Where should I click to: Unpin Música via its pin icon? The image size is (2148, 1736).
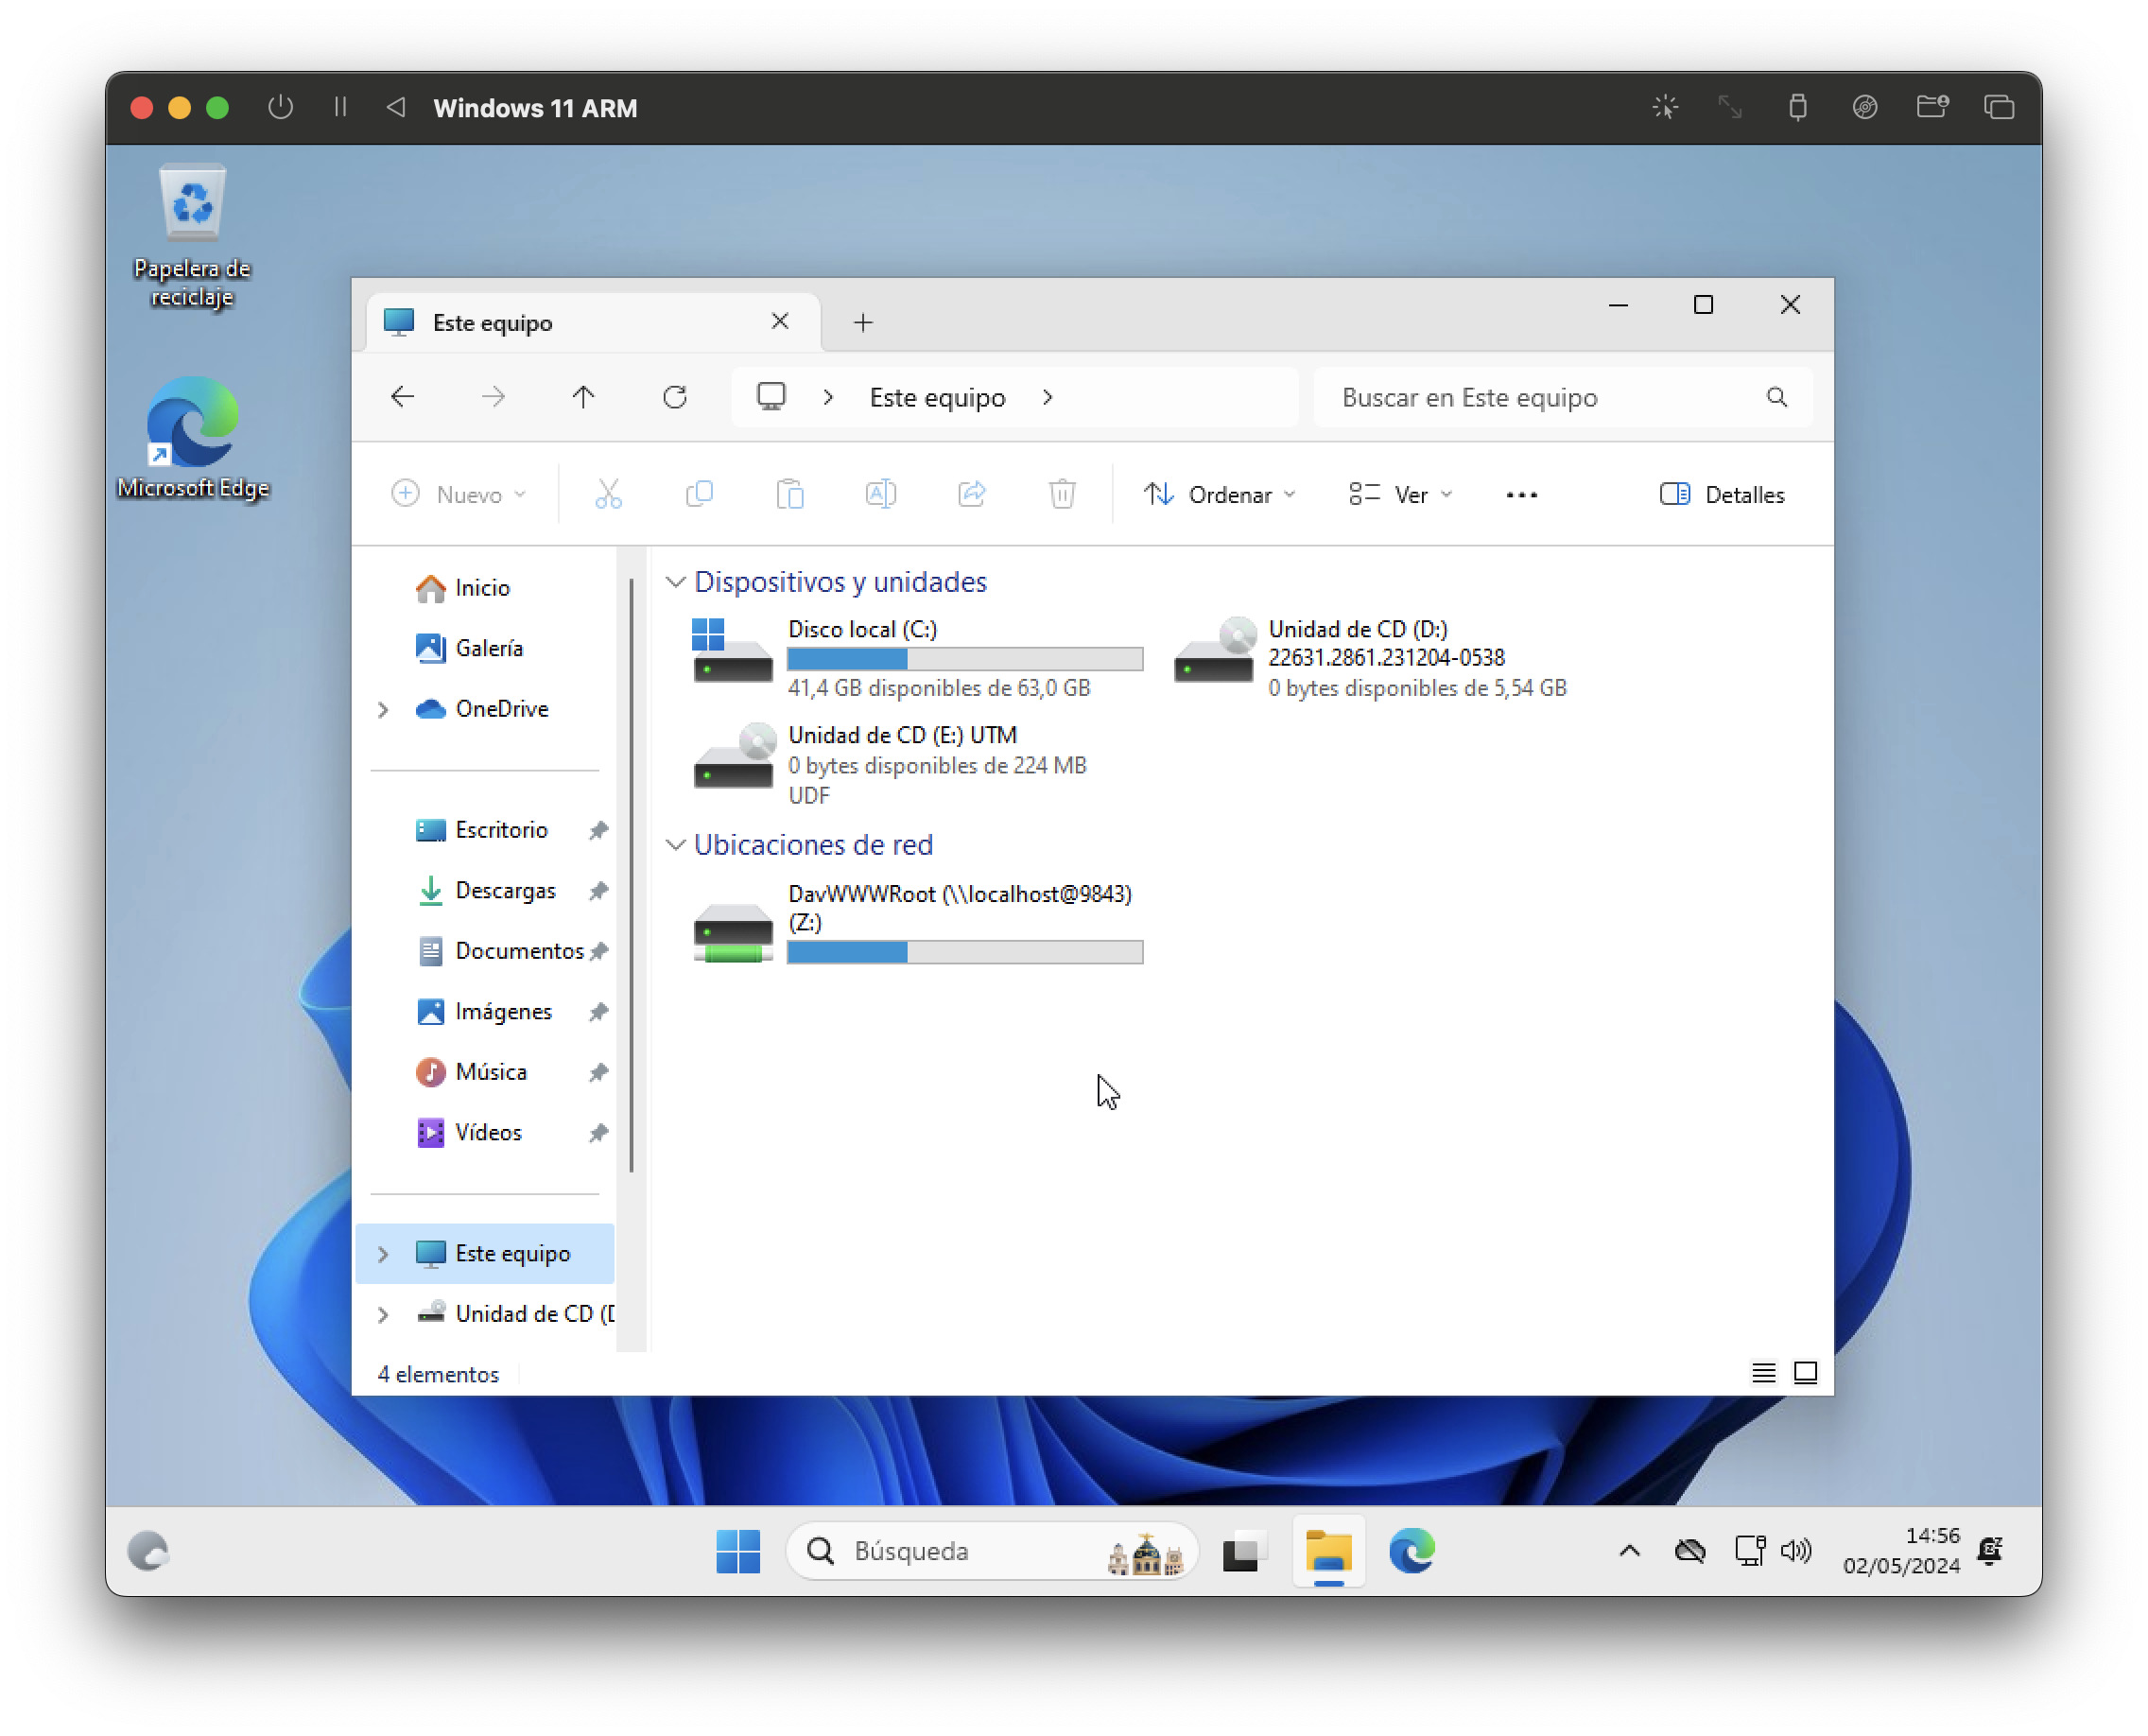598,1072
